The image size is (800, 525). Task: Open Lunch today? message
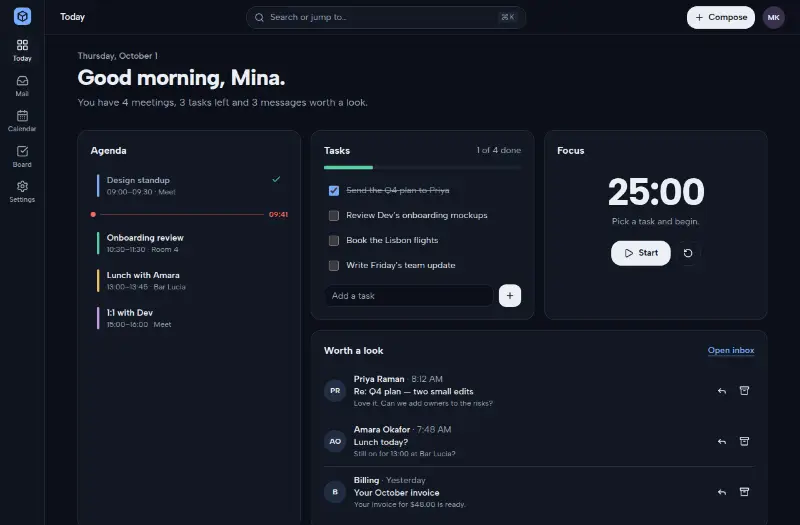click(x=381, y=442)
